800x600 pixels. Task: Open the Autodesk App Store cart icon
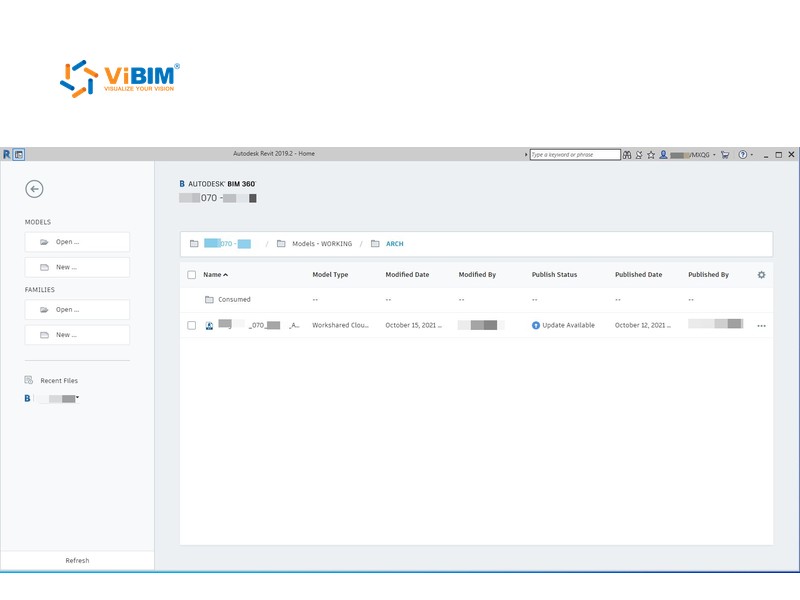(725, 155)
